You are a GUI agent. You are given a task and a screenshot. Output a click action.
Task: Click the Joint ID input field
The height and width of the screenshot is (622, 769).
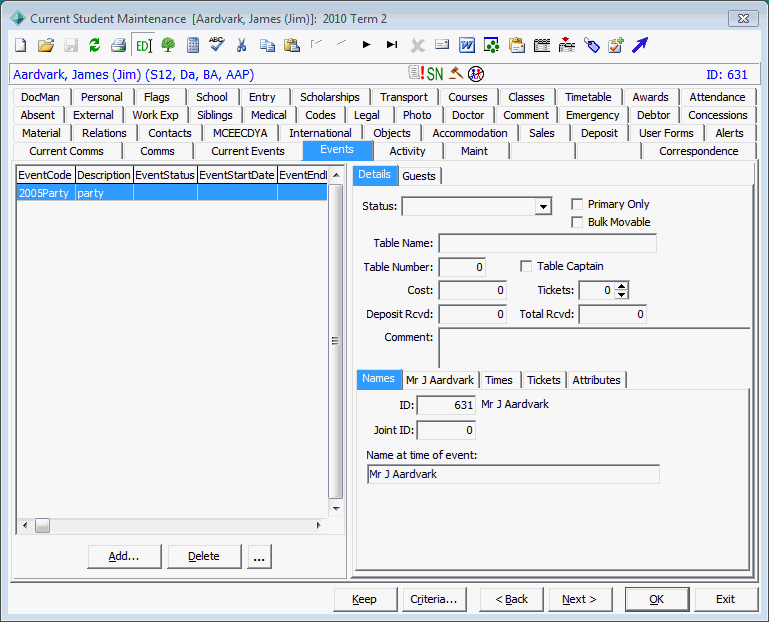446,431
